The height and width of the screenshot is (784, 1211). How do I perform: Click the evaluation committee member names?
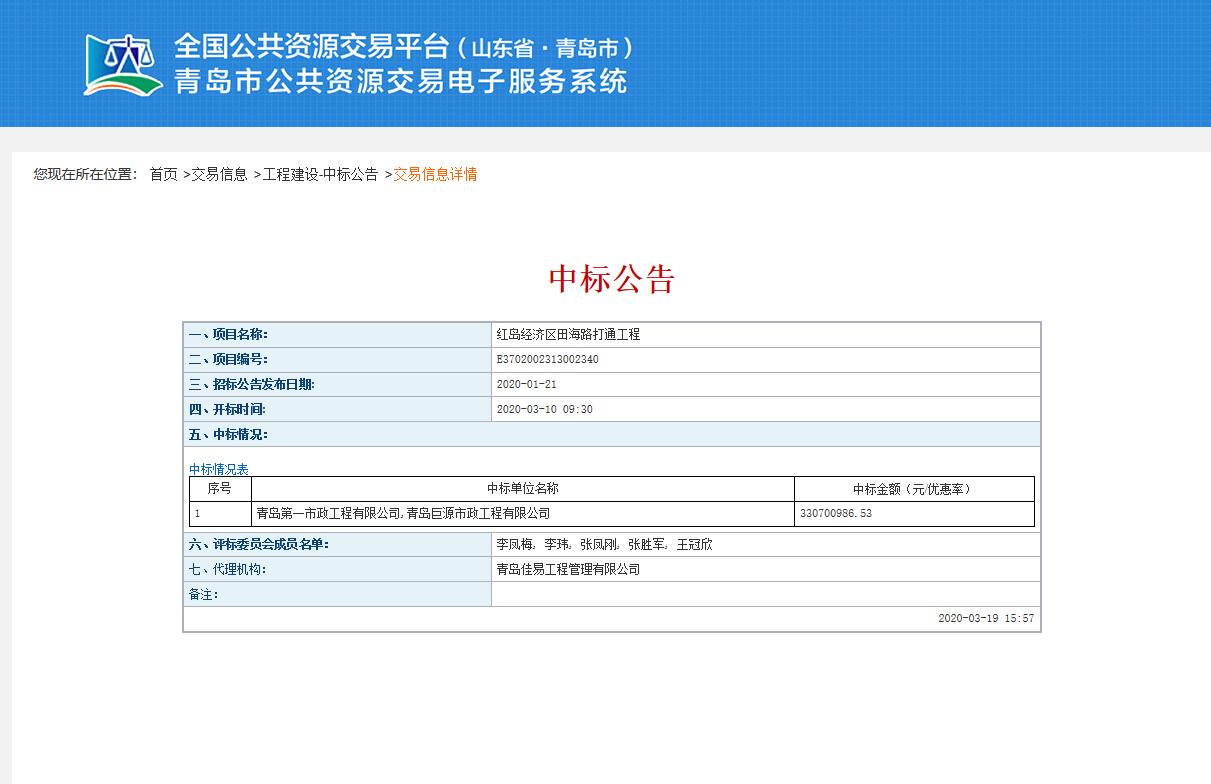(604, 545)
